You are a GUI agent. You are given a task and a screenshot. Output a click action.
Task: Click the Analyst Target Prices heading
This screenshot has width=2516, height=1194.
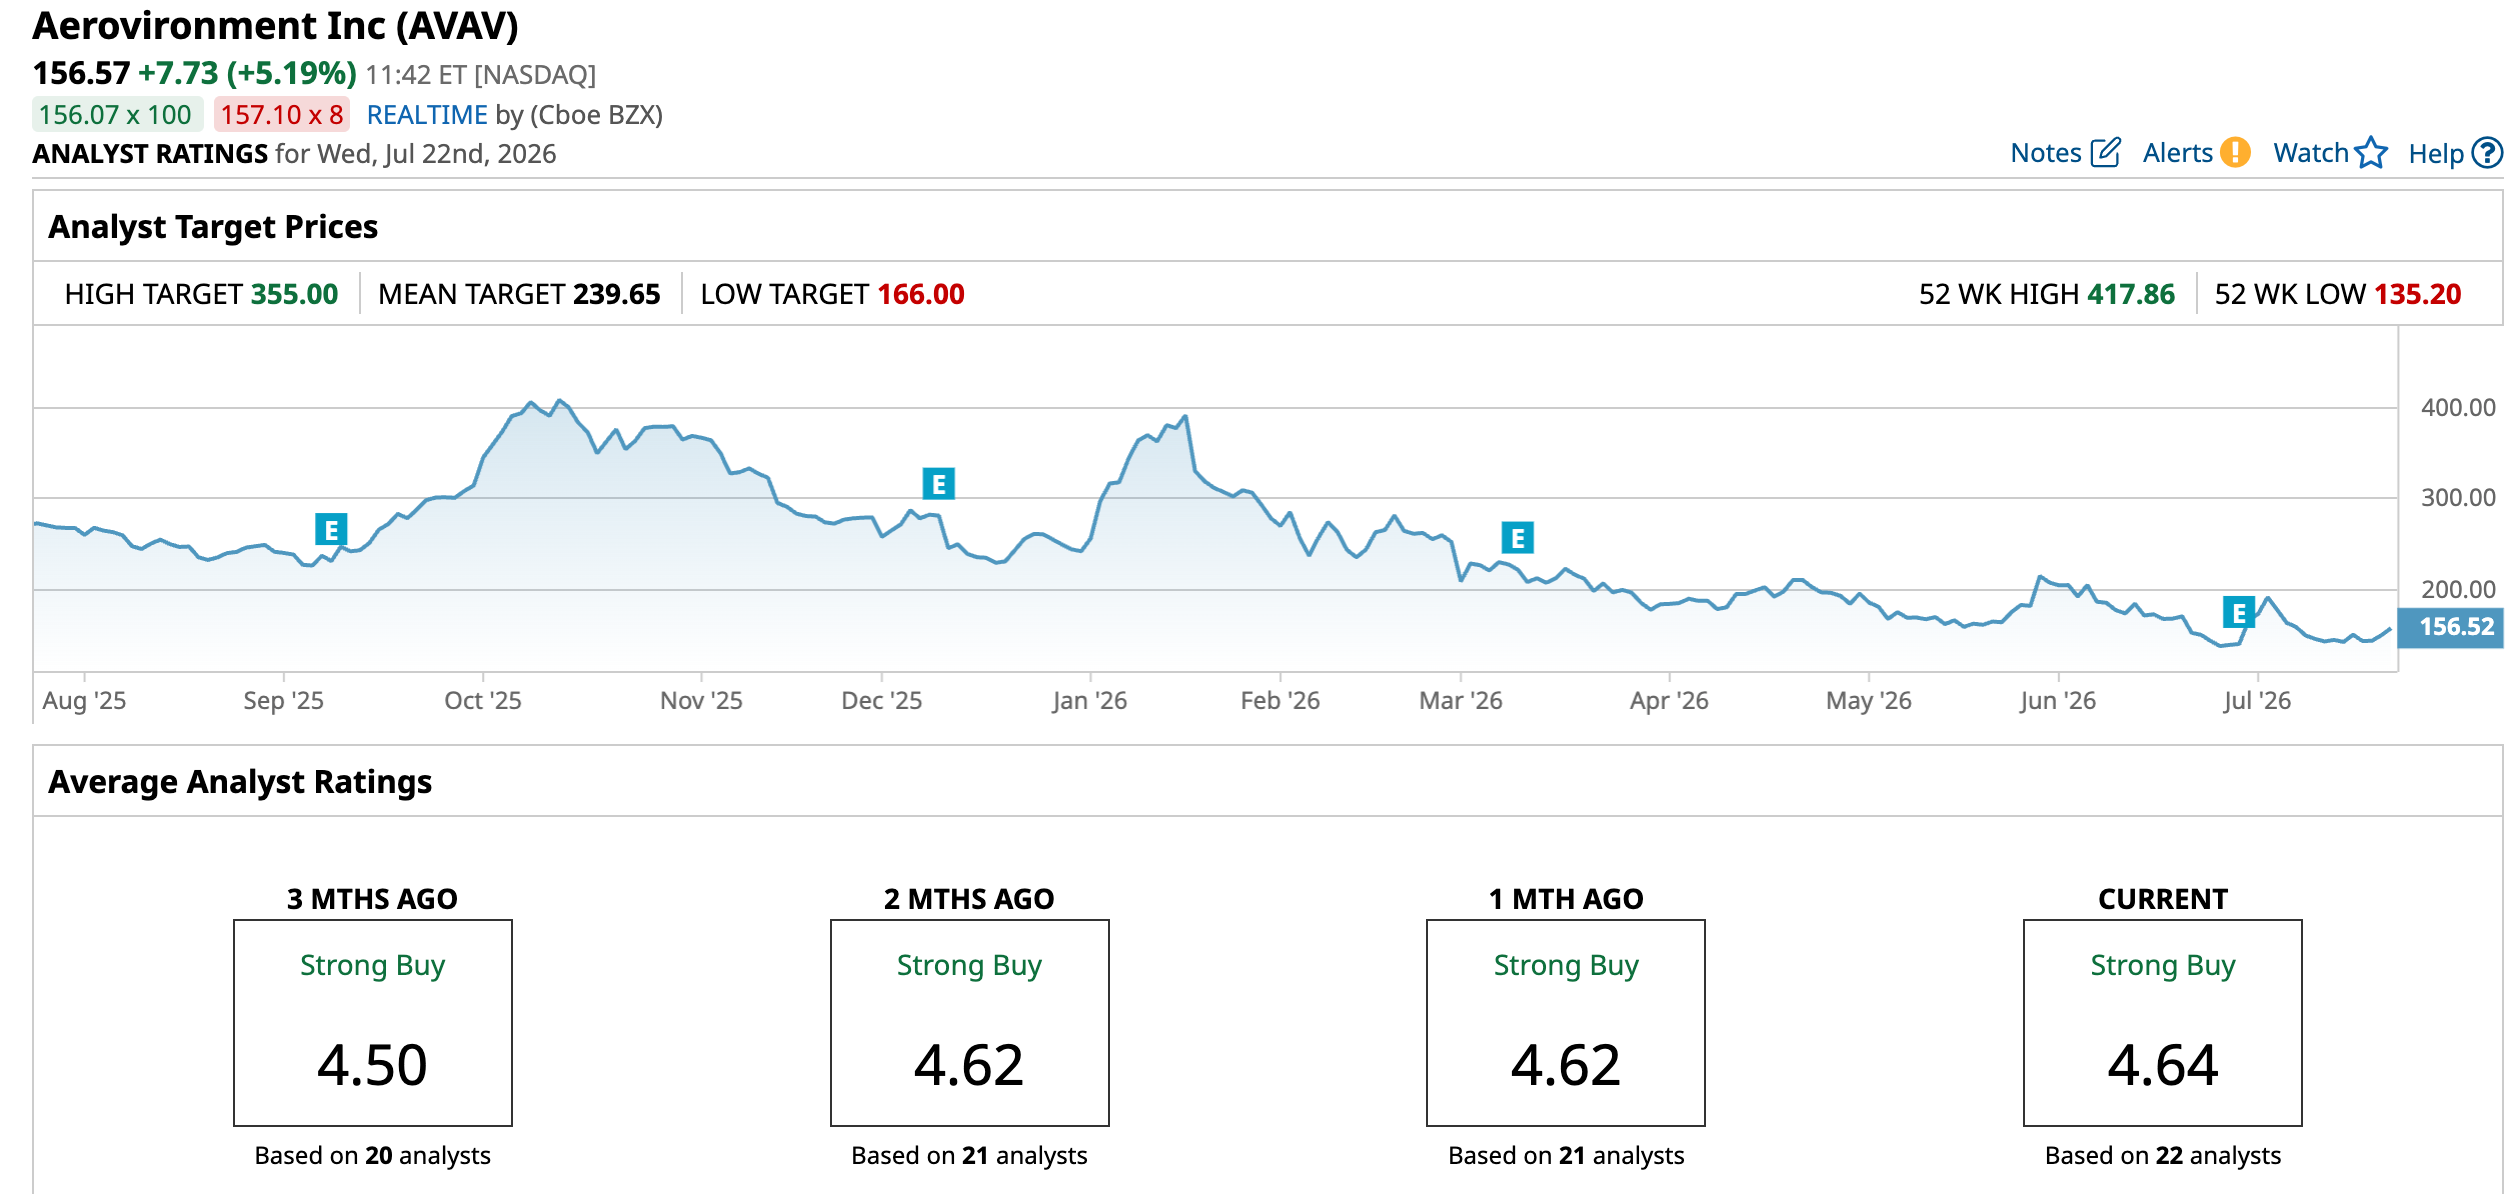[x=213, y=227]
